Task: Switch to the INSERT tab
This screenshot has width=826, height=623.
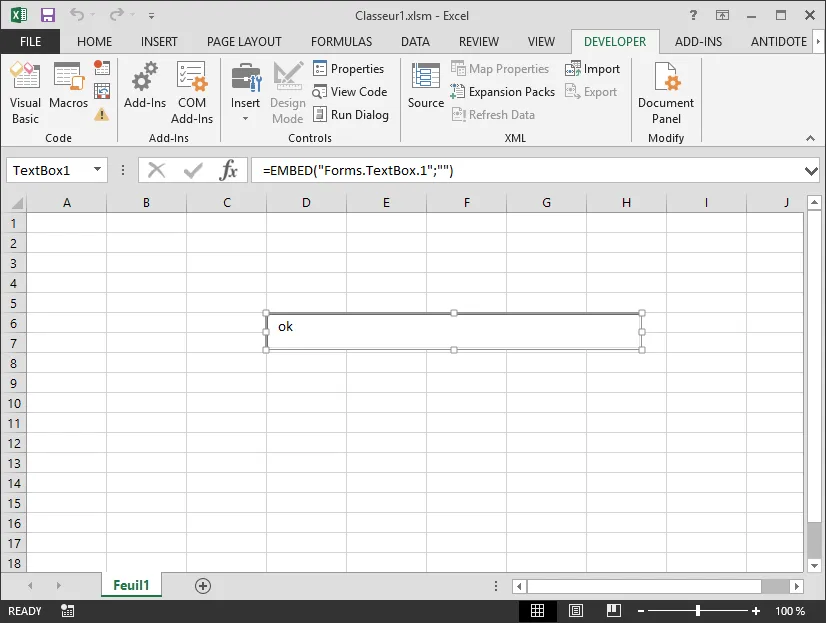Action: (x=159, y=42)
